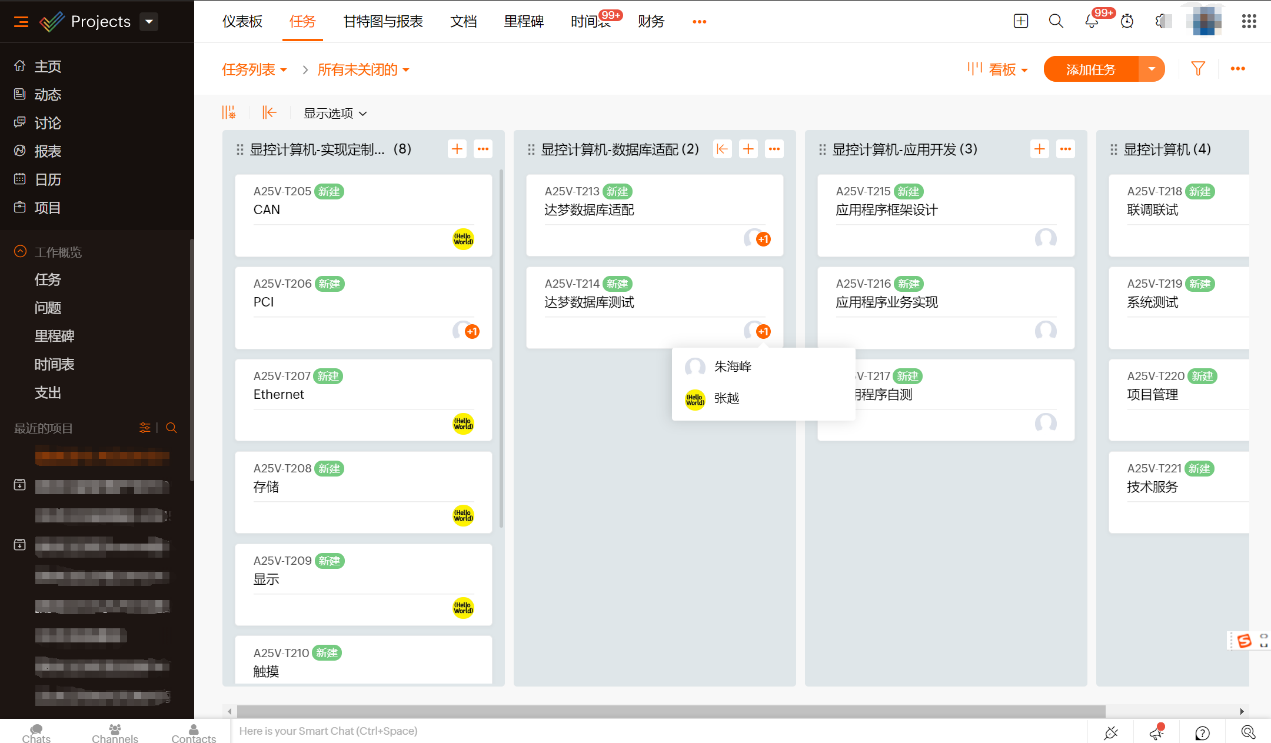Open the task filter funnel icon

click(x=1198, y=68)
